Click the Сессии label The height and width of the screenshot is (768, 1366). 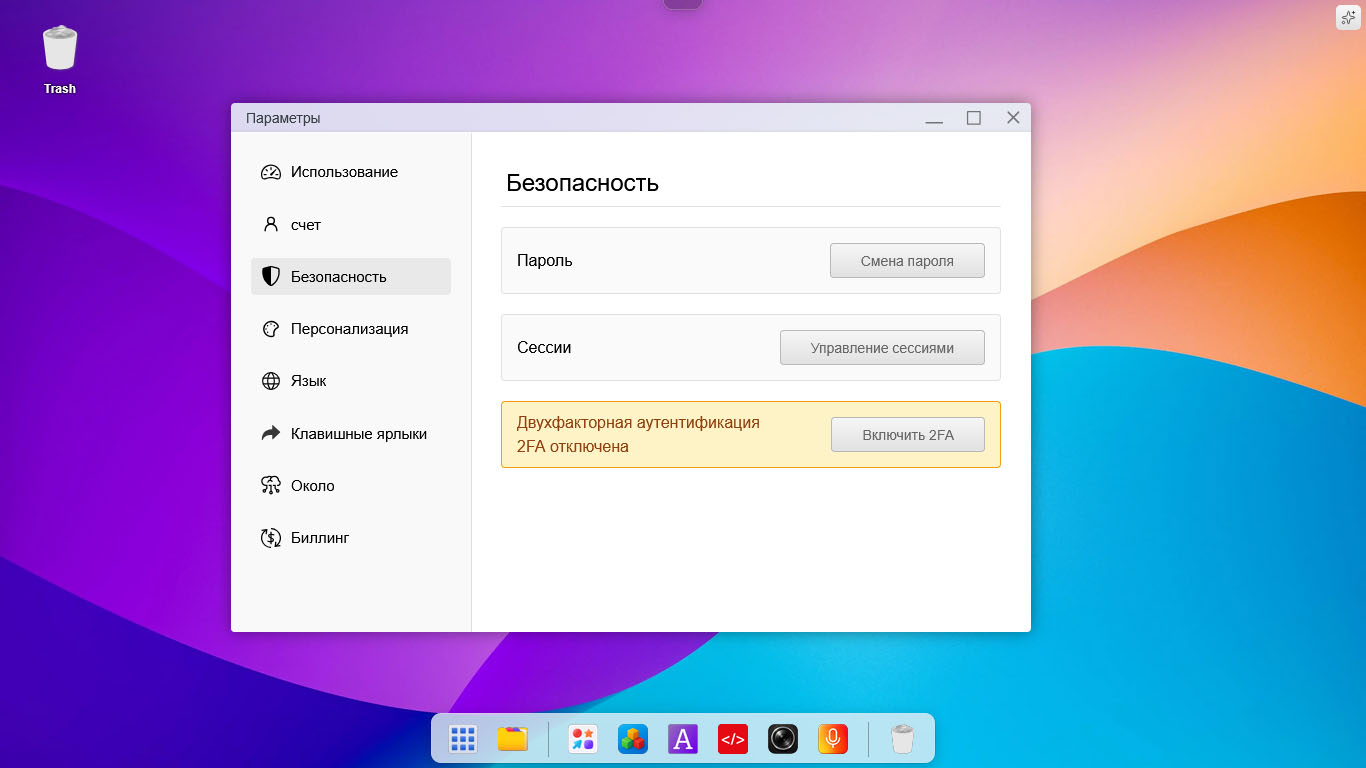coord(544,348)
